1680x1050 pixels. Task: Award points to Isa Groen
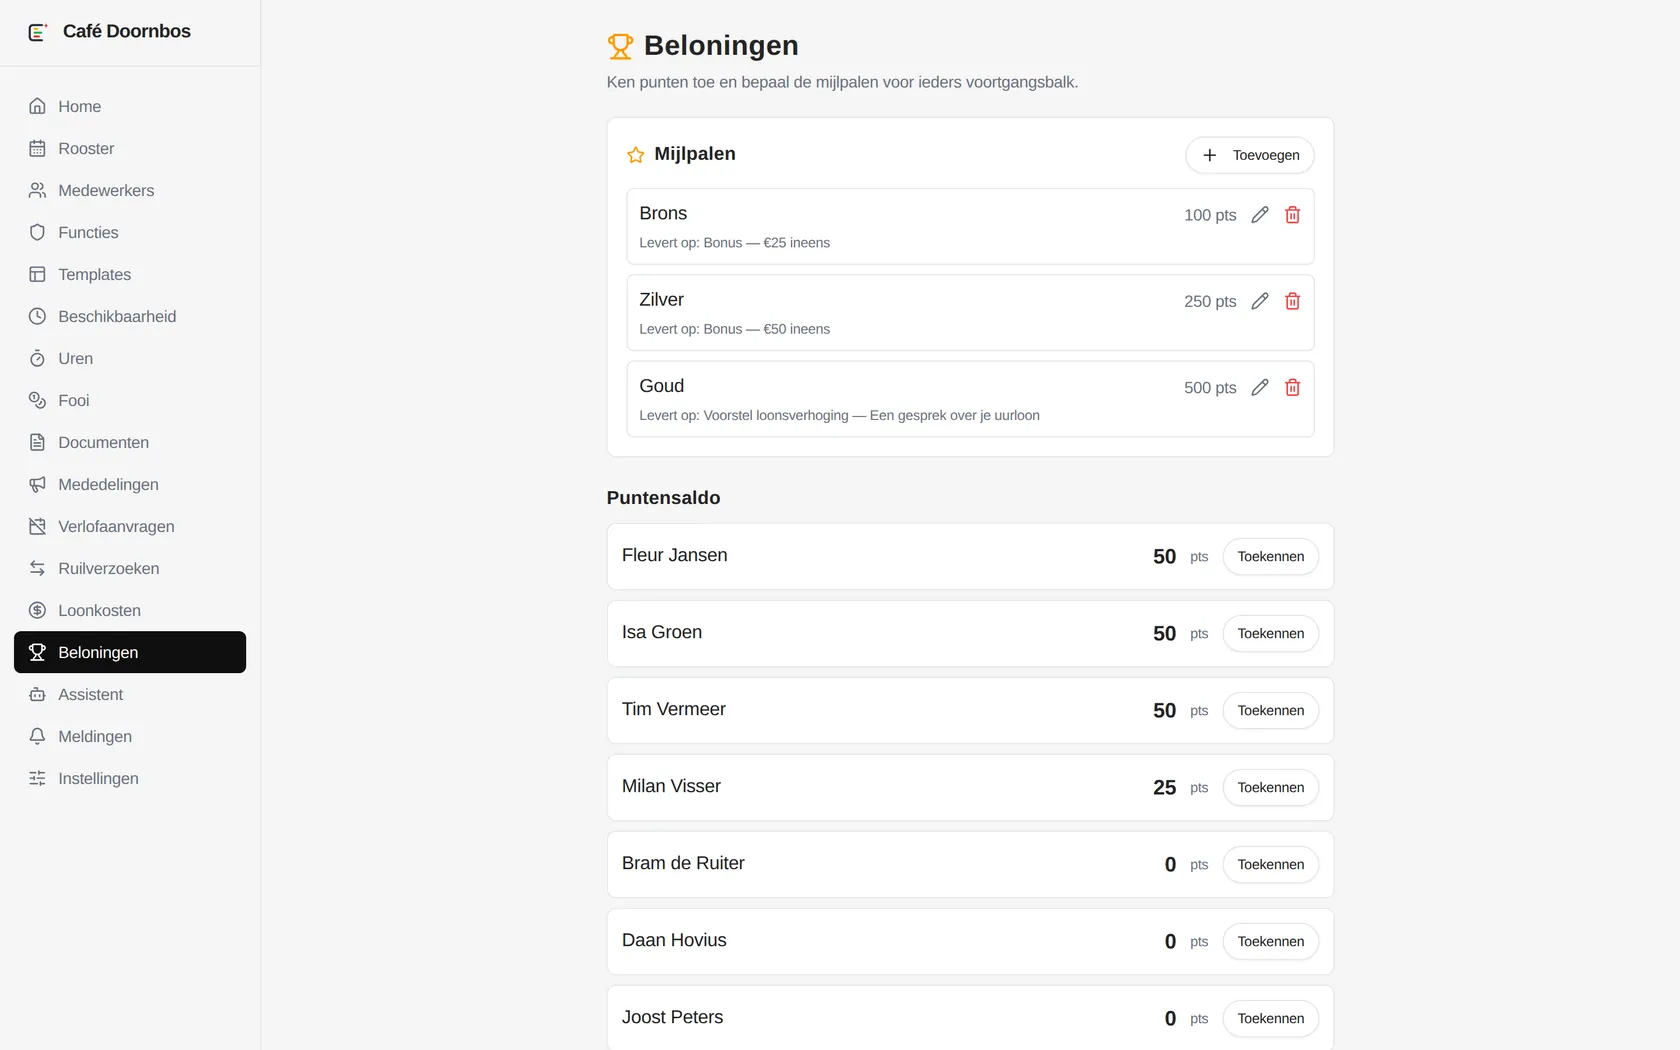tap(1271, 633)
